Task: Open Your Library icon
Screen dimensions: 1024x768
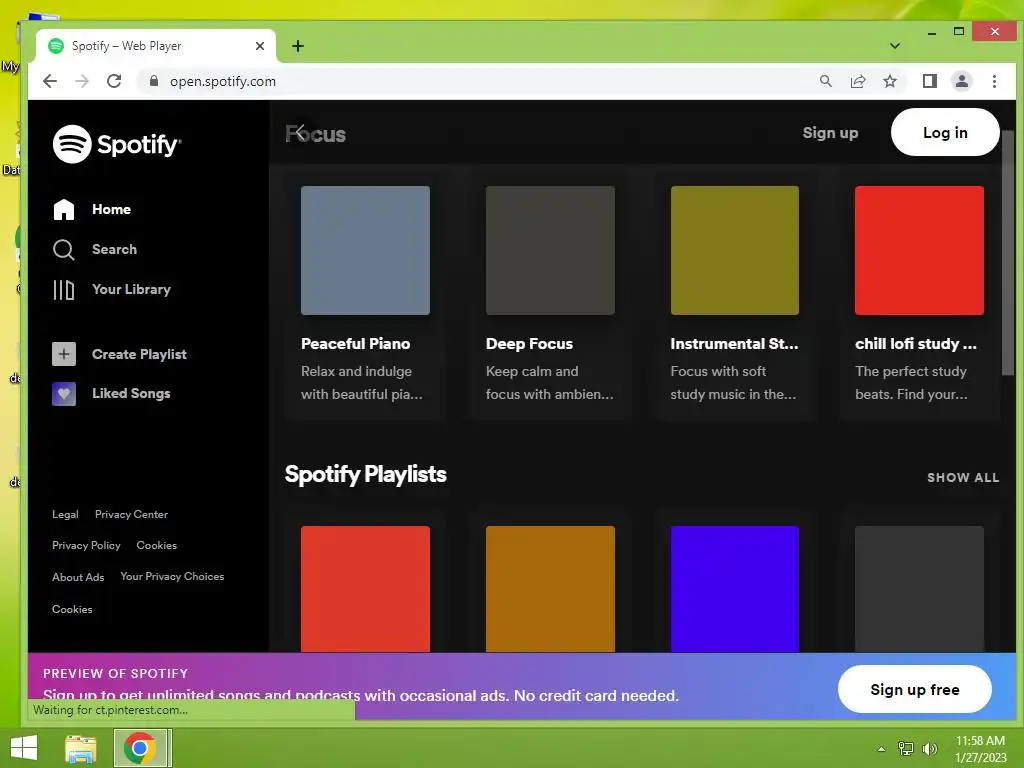Action: [63, 289]
